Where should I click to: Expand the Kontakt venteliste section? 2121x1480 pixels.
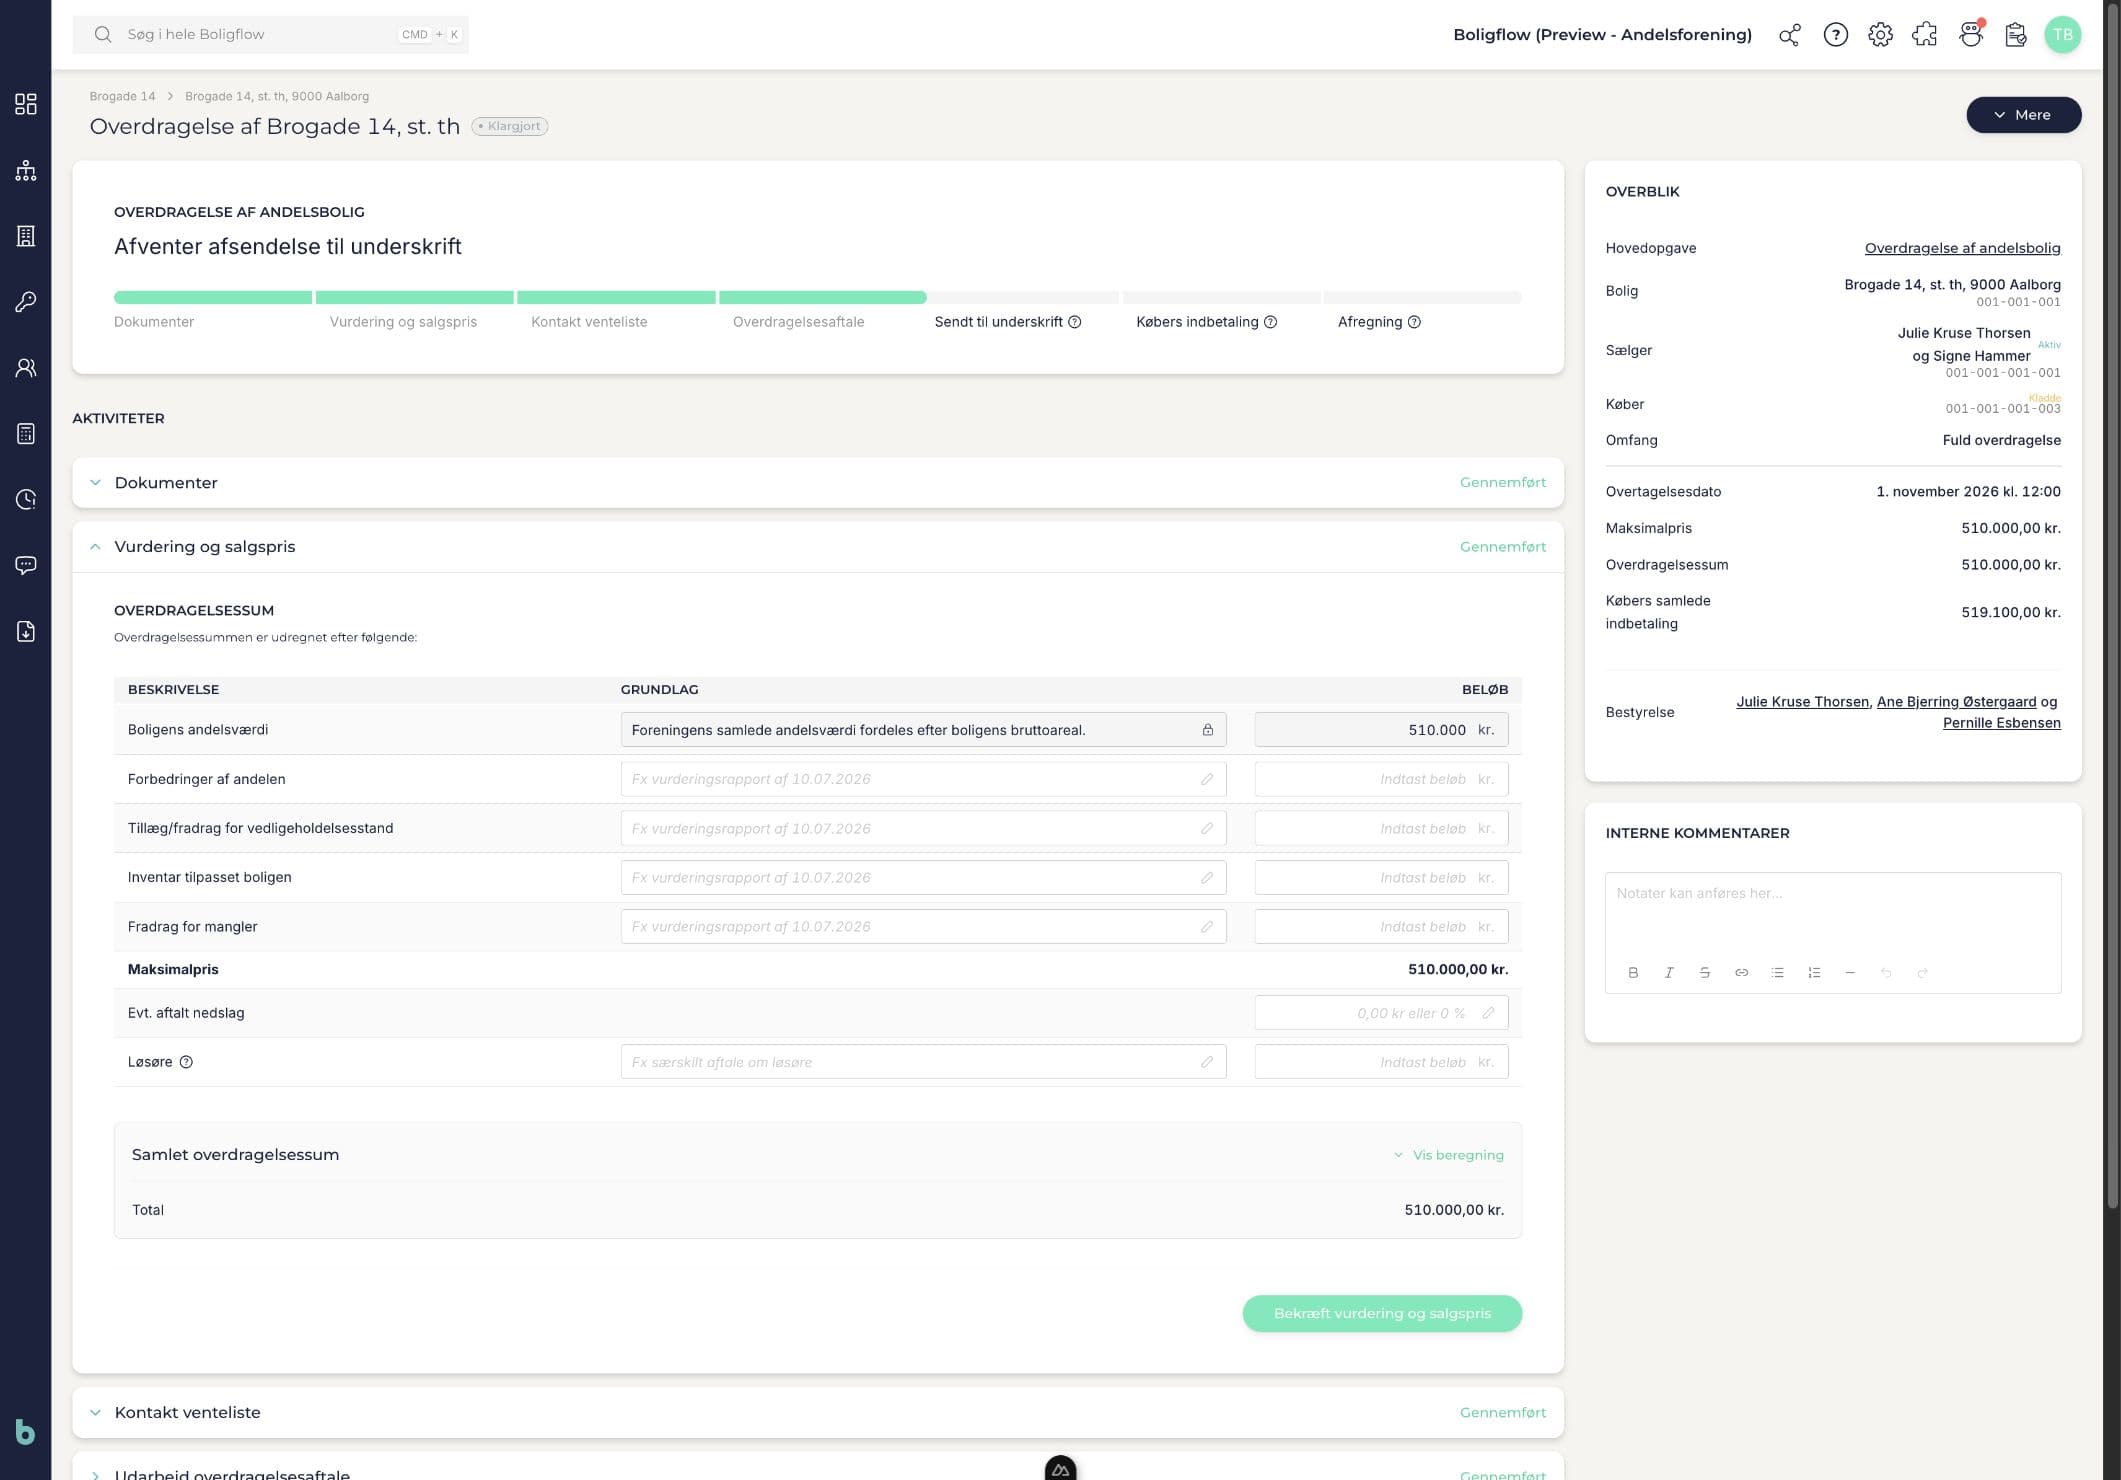pyautogui.click(x=817, y=1412)
